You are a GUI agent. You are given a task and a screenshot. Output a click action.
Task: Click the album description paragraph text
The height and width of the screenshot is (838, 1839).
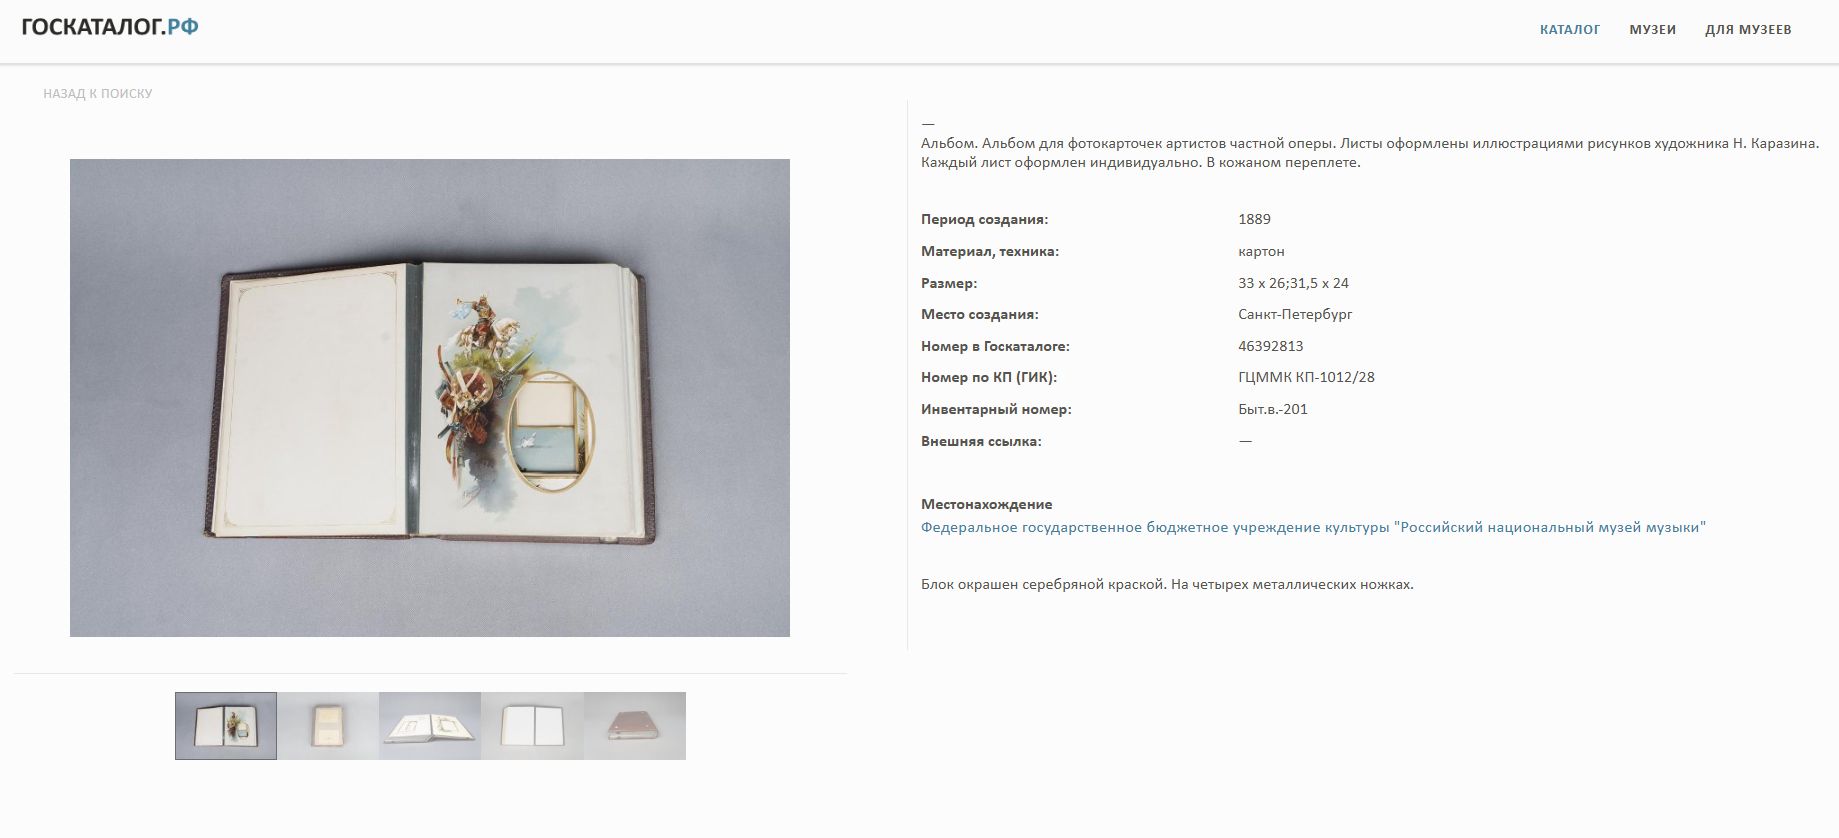coord(1370,153)
